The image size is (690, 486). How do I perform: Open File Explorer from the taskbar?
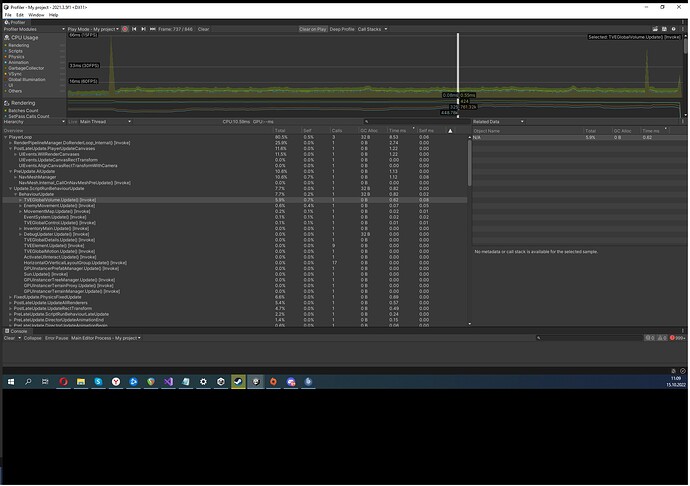(81, 382)
